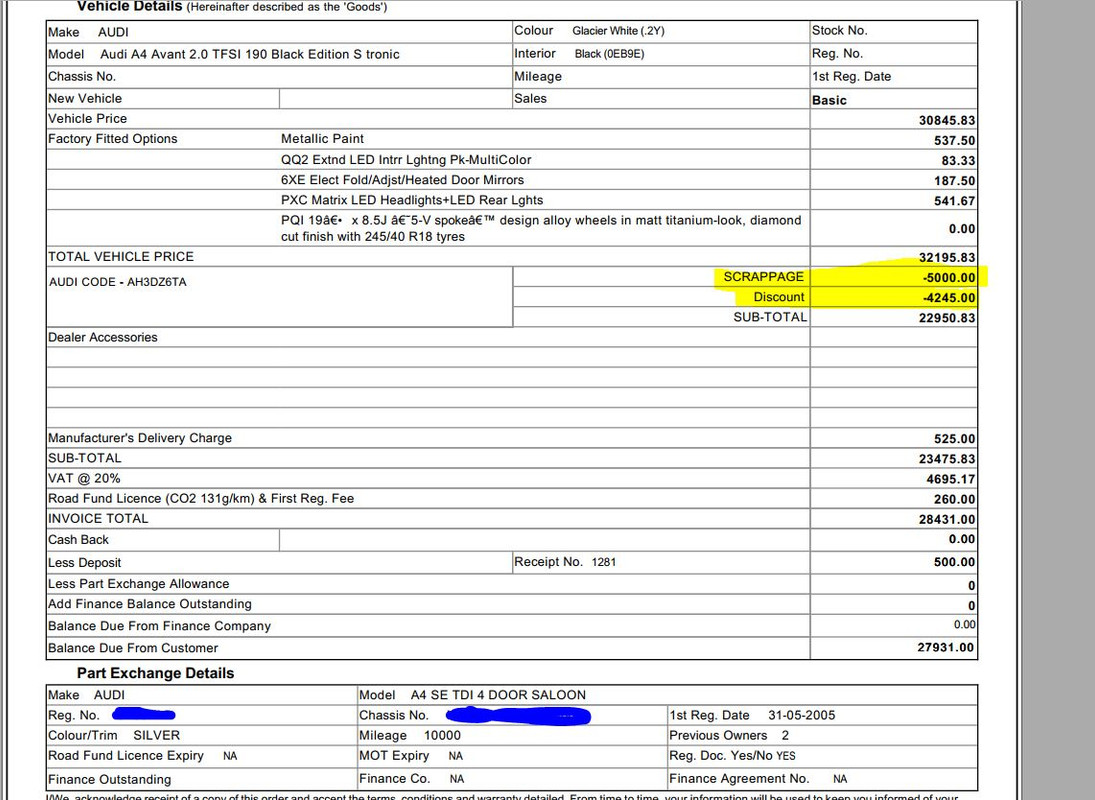Click the Interior Black (0EB9E) text
The height and width of the screenshot is (800, 1095).
pos(579,54)
